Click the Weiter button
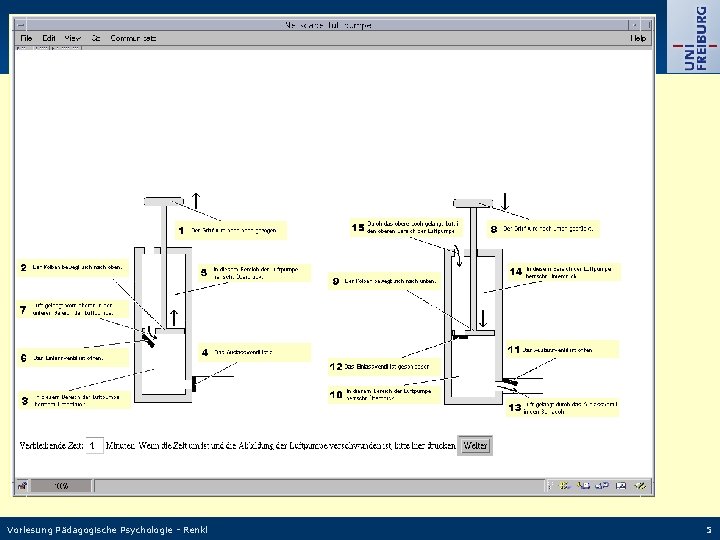The width and height of the screenshot is (720, 540). pyautogui.click(x=475, y=445)
